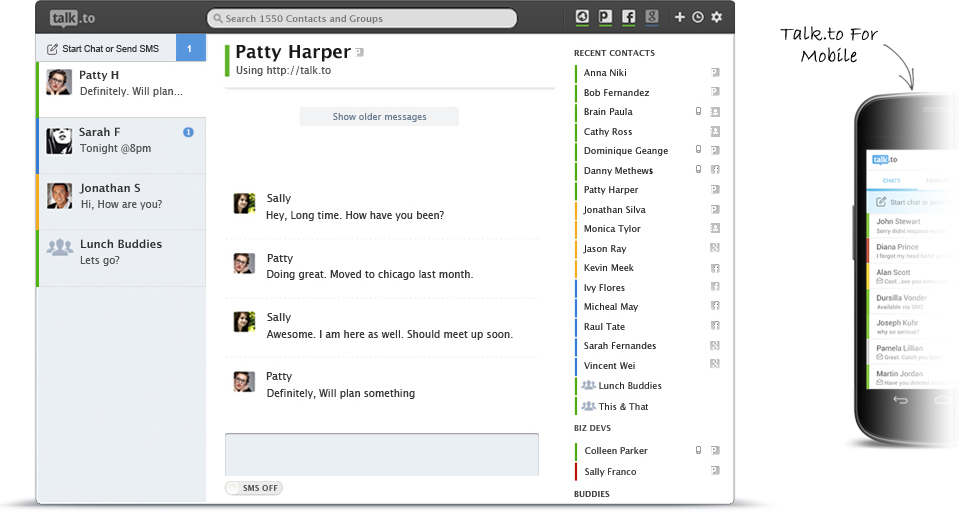Image resolution: width=959 pixels, height=513 pixels.
Task: Open the settings gear icon
Action: coord(717,17)
